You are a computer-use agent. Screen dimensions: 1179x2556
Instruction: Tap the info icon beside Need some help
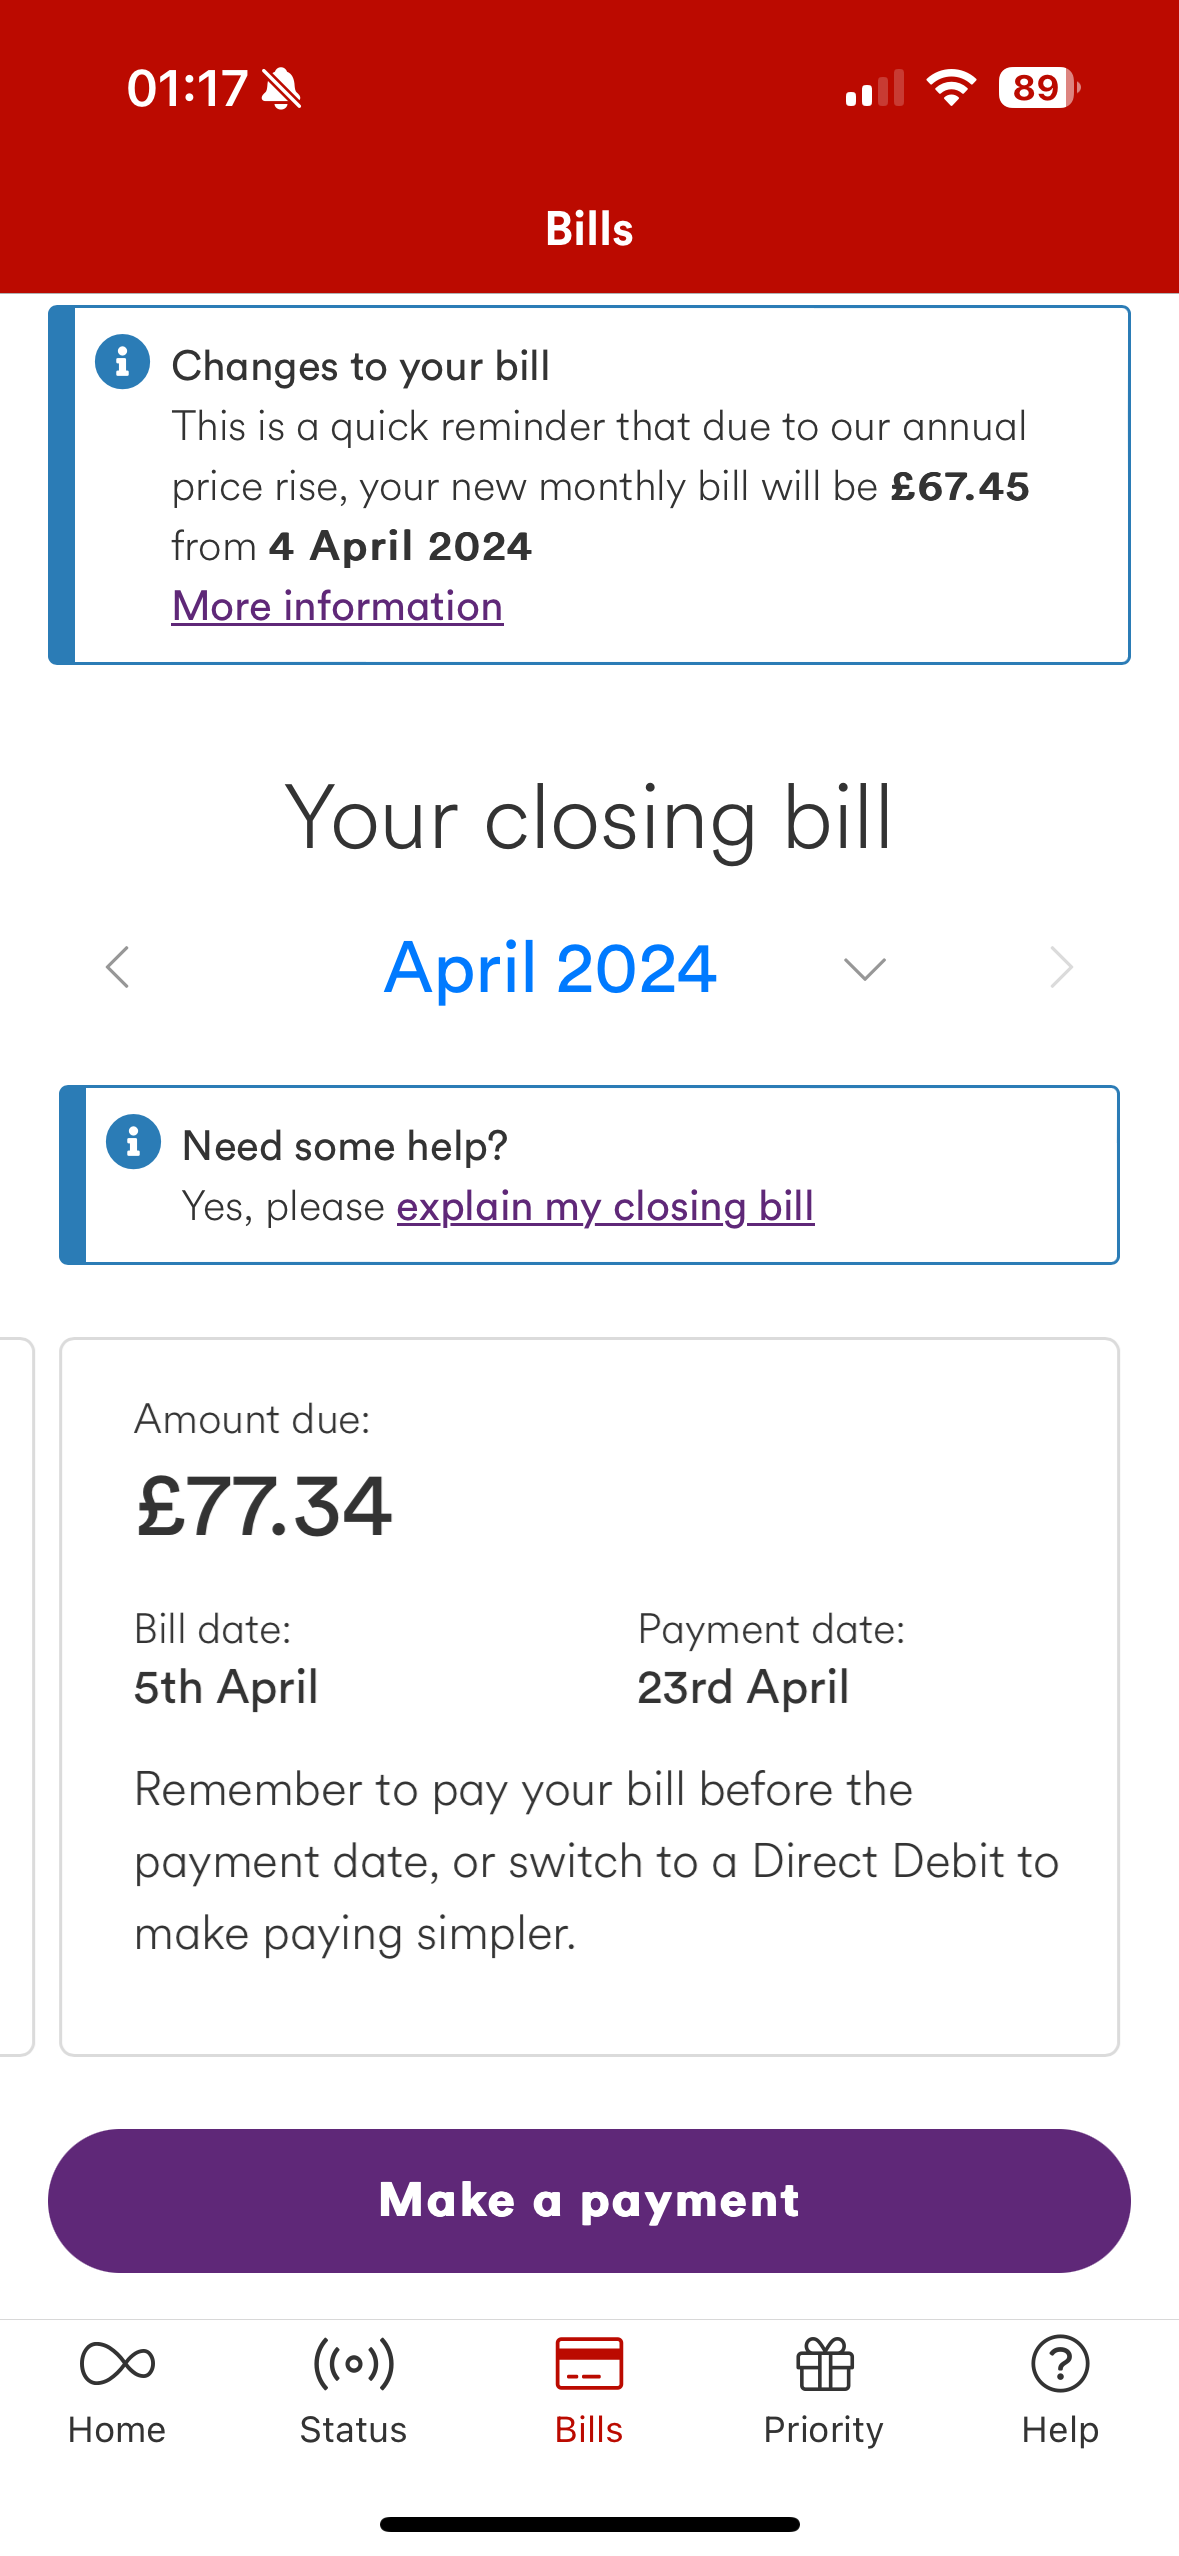[x=133, y=1141]
